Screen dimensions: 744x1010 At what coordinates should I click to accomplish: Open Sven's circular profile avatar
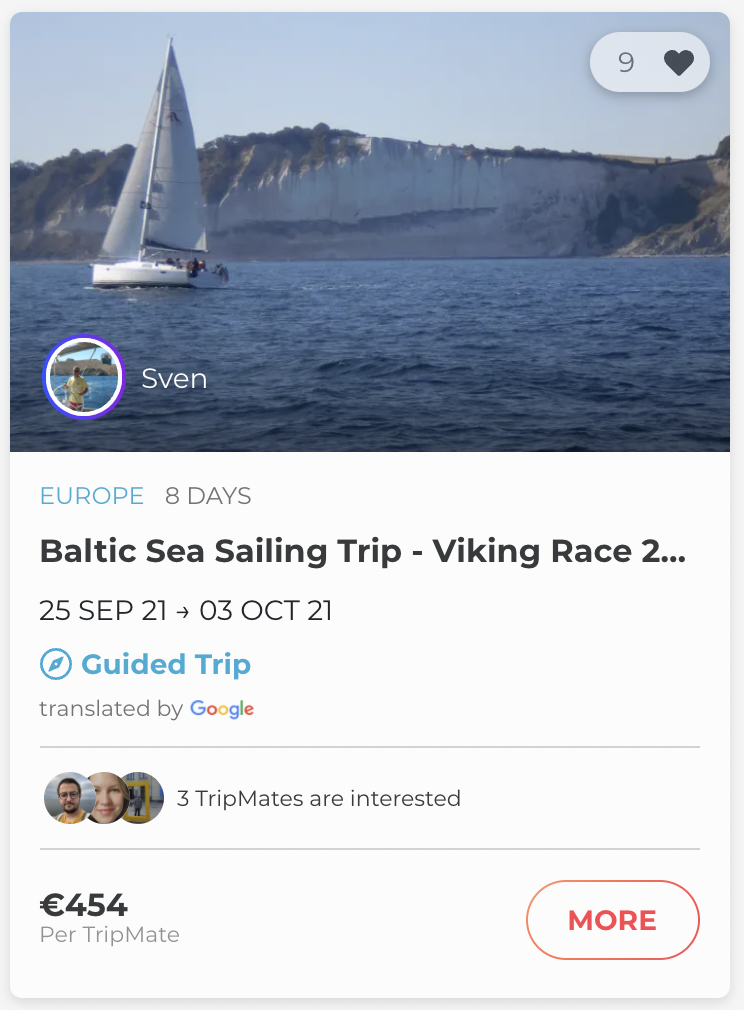pos(84,377)
